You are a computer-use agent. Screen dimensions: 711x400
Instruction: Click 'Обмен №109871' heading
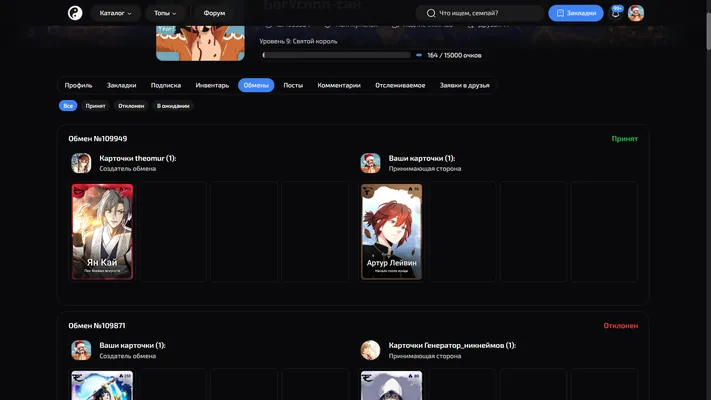click(x=97, y=326)
